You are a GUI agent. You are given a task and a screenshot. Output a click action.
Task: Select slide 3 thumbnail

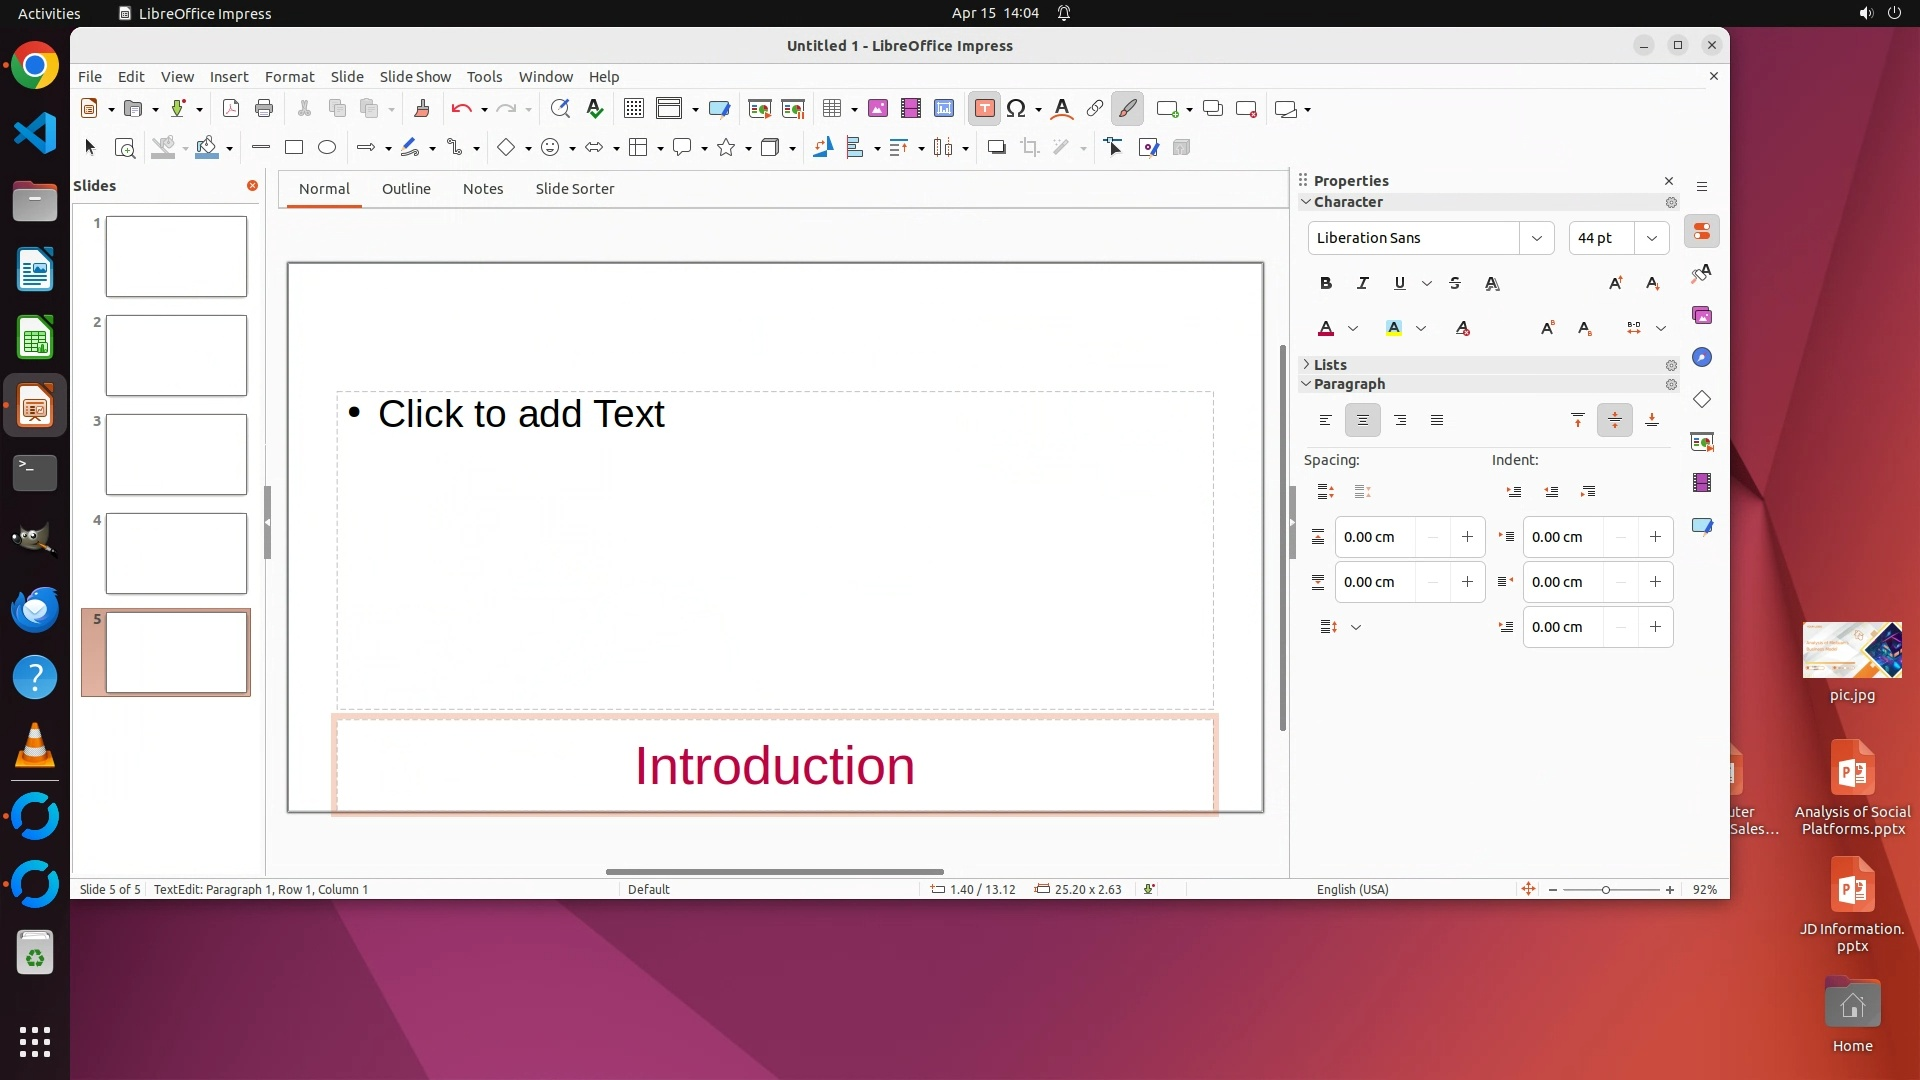coord(176,455)
